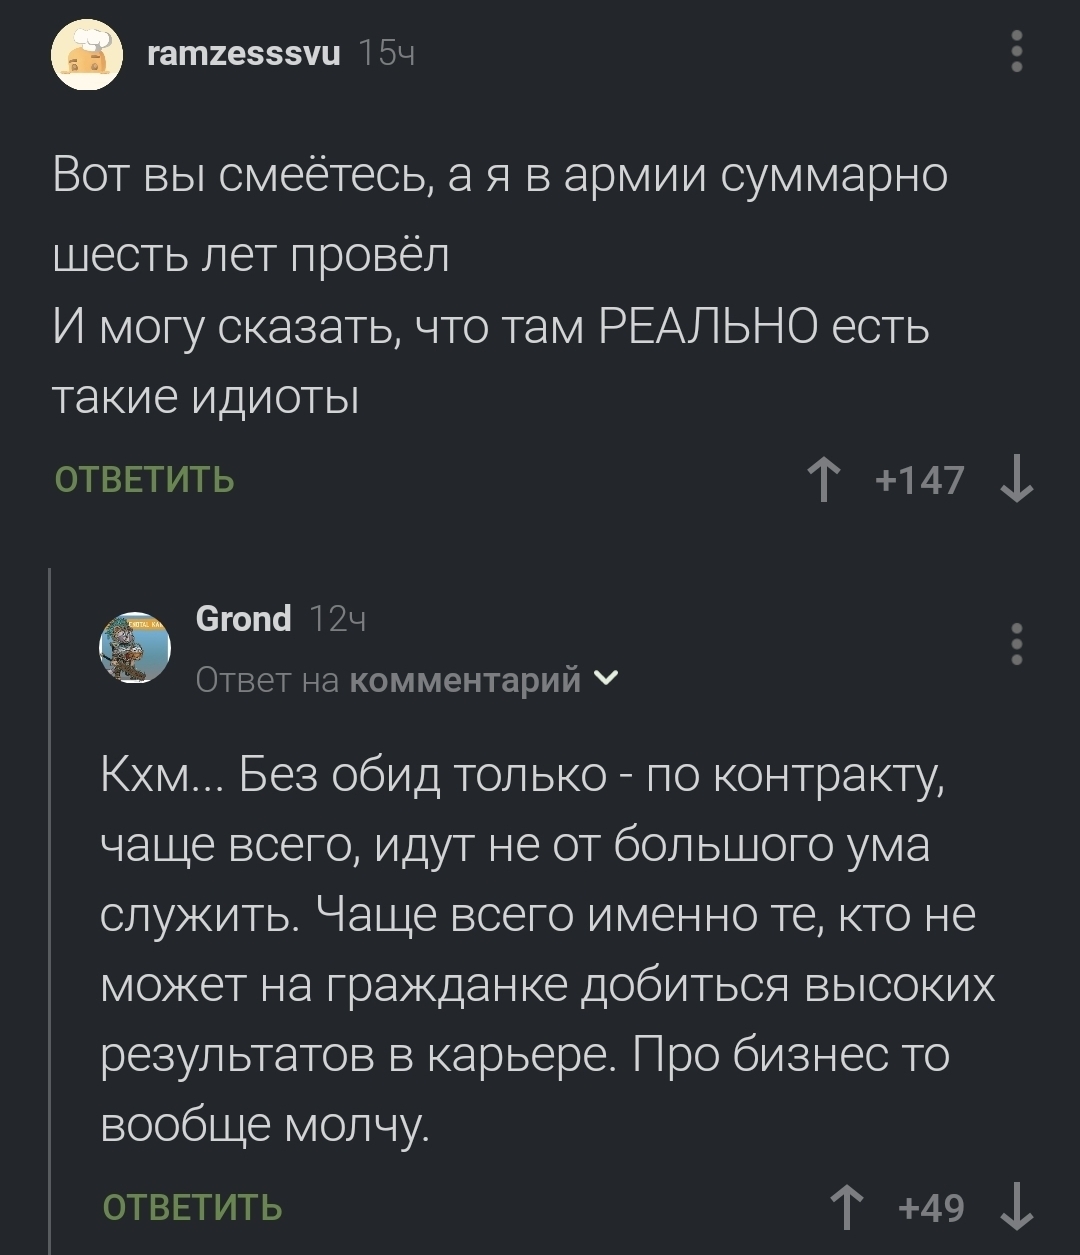Click the +49 rating on Grond's reply
Image resolution: width=1080 pixels, height=1255 pixels.
pyautogui.click(x=932, y=1208)
